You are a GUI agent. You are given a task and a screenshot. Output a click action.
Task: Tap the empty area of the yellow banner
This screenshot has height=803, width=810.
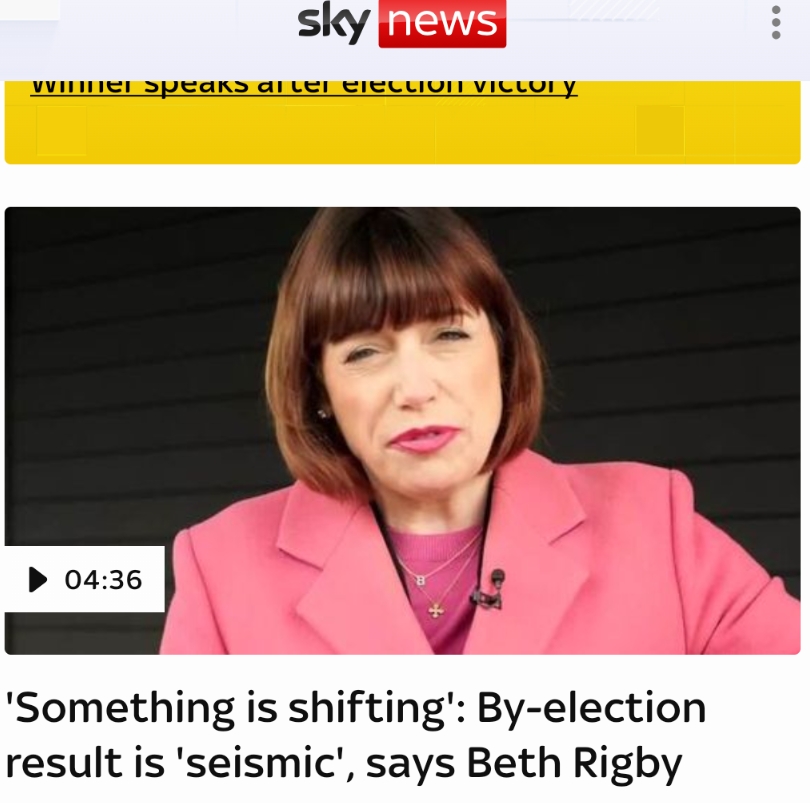coord(402,132)
